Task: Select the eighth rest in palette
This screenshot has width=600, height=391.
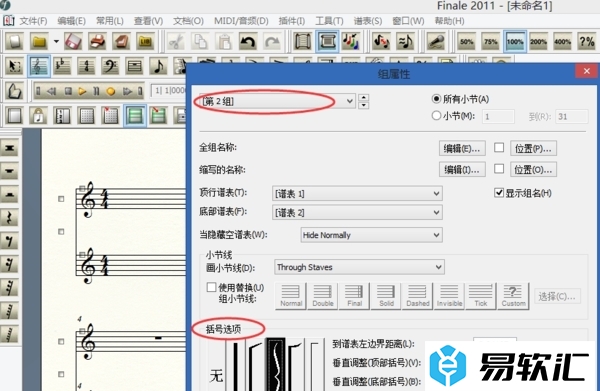Action: point(10,241)
